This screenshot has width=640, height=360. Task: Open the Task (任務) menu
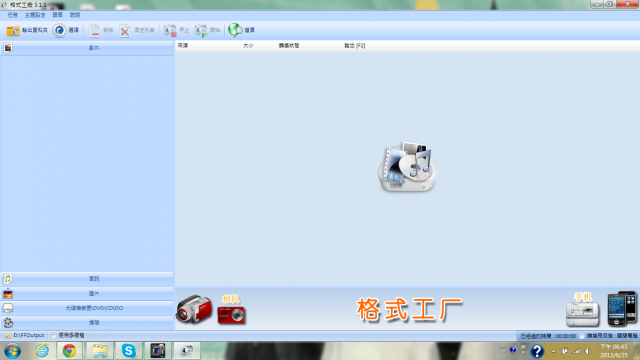pyautogui.click(x=13, y=15)
